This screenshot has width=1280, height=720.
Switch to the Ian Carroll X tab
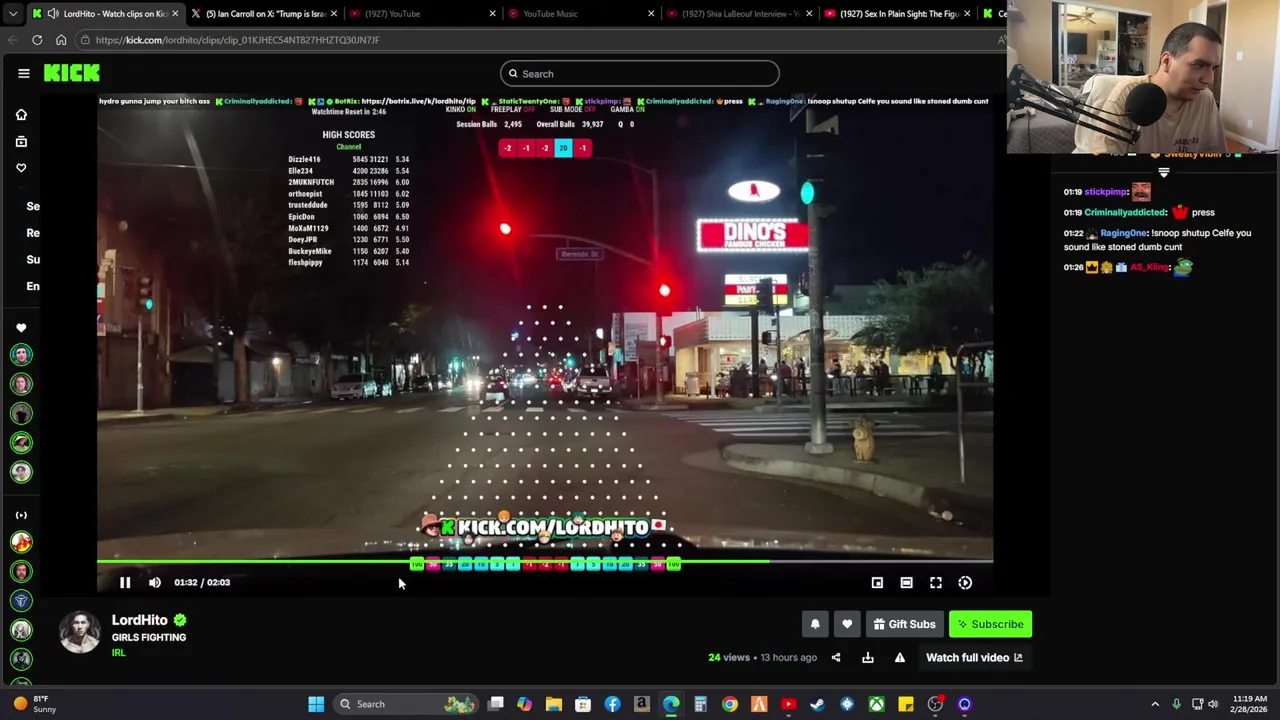[x=266, y=14]
